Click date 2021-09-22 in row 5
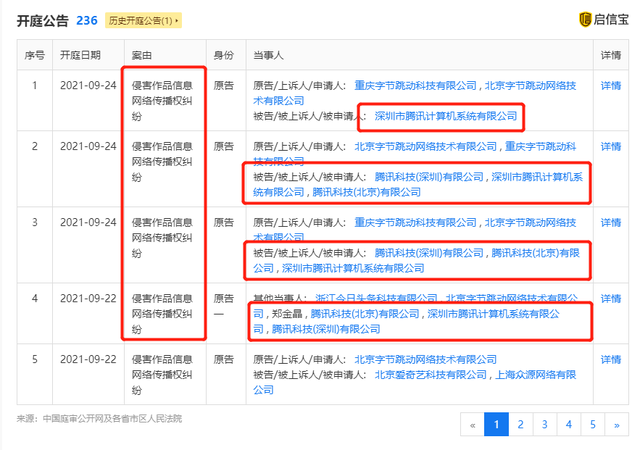Viewport: 640px width, 450px height. pyautogui.click(x=88, y=359)
